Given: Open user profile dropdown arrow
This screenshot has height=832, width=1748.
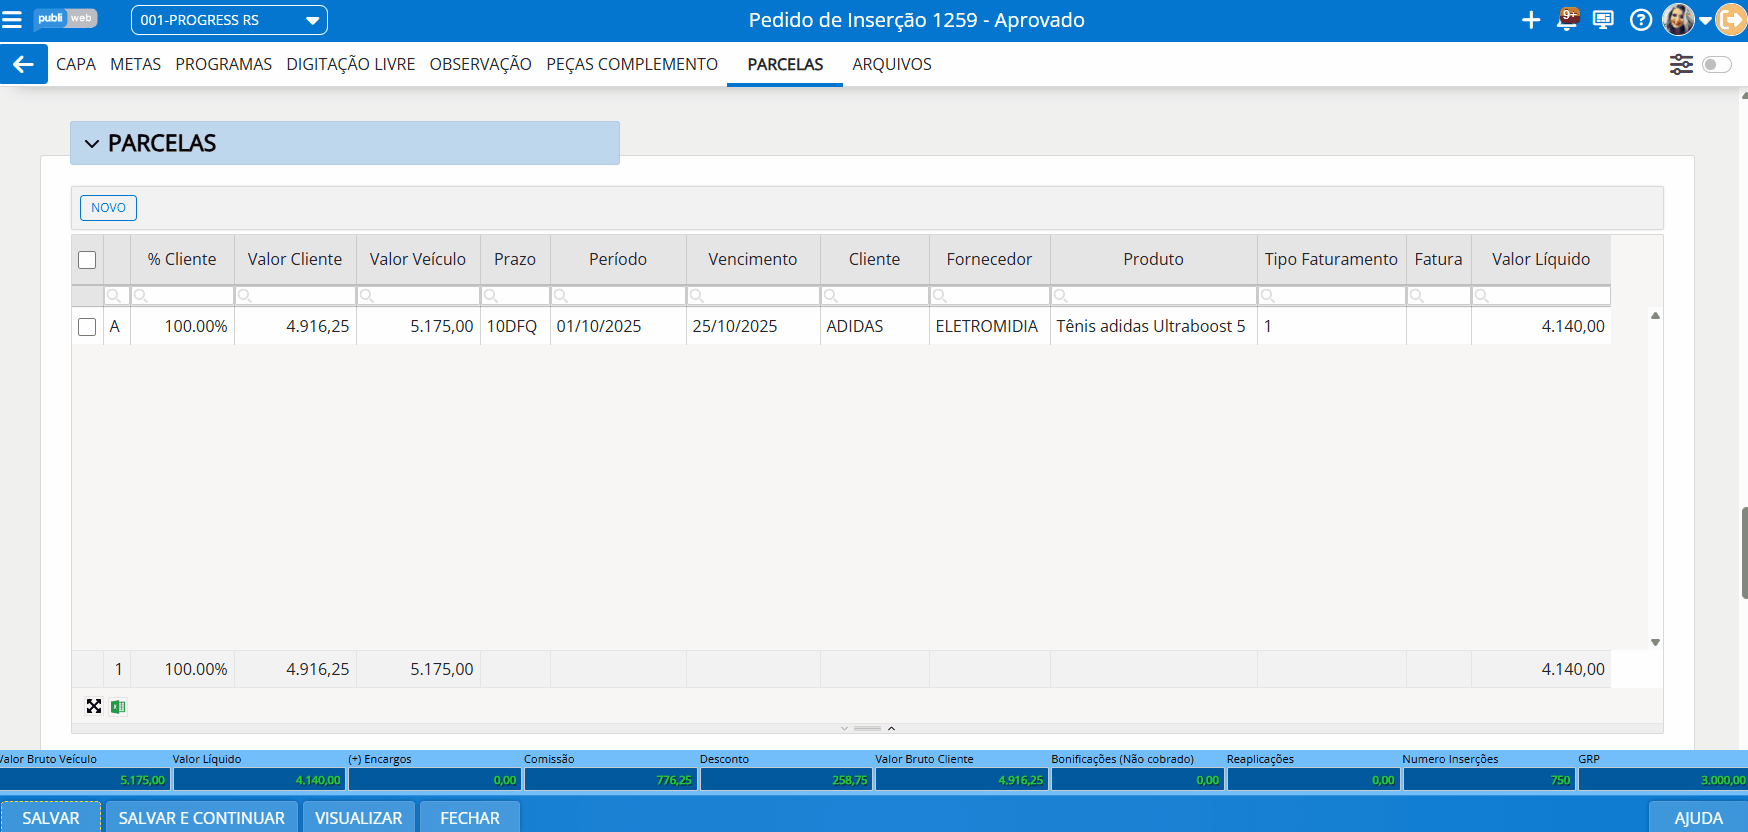Looking at the screenshot, I should (x=1705, y=20).
